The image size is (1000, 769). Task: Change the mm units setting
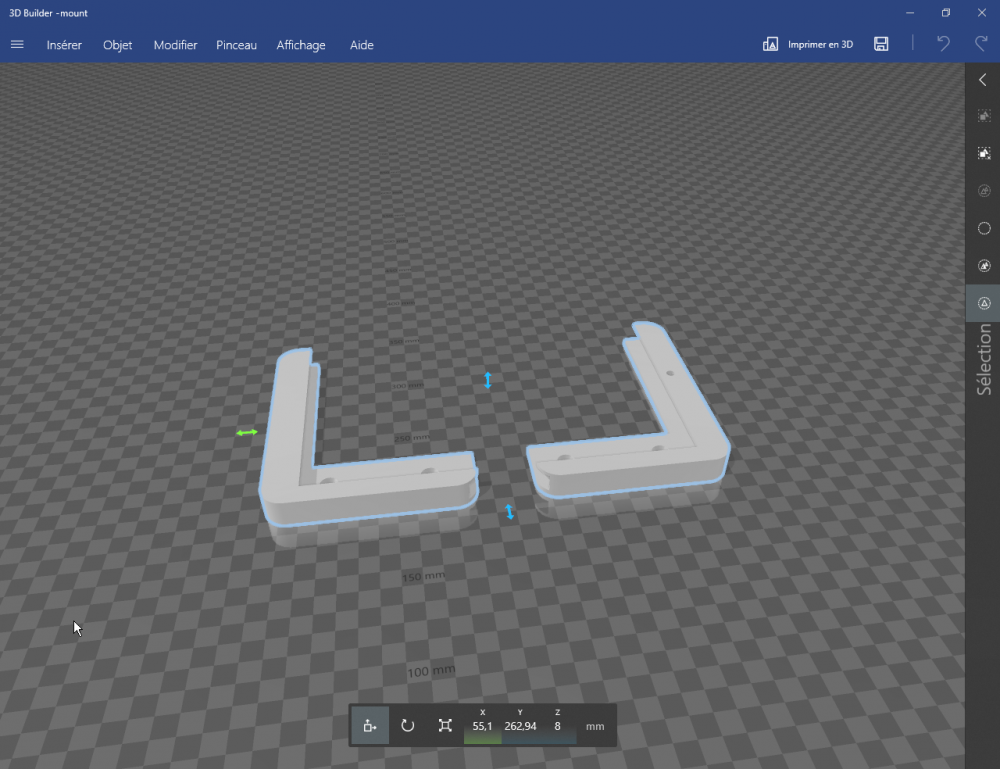[595, 726]
